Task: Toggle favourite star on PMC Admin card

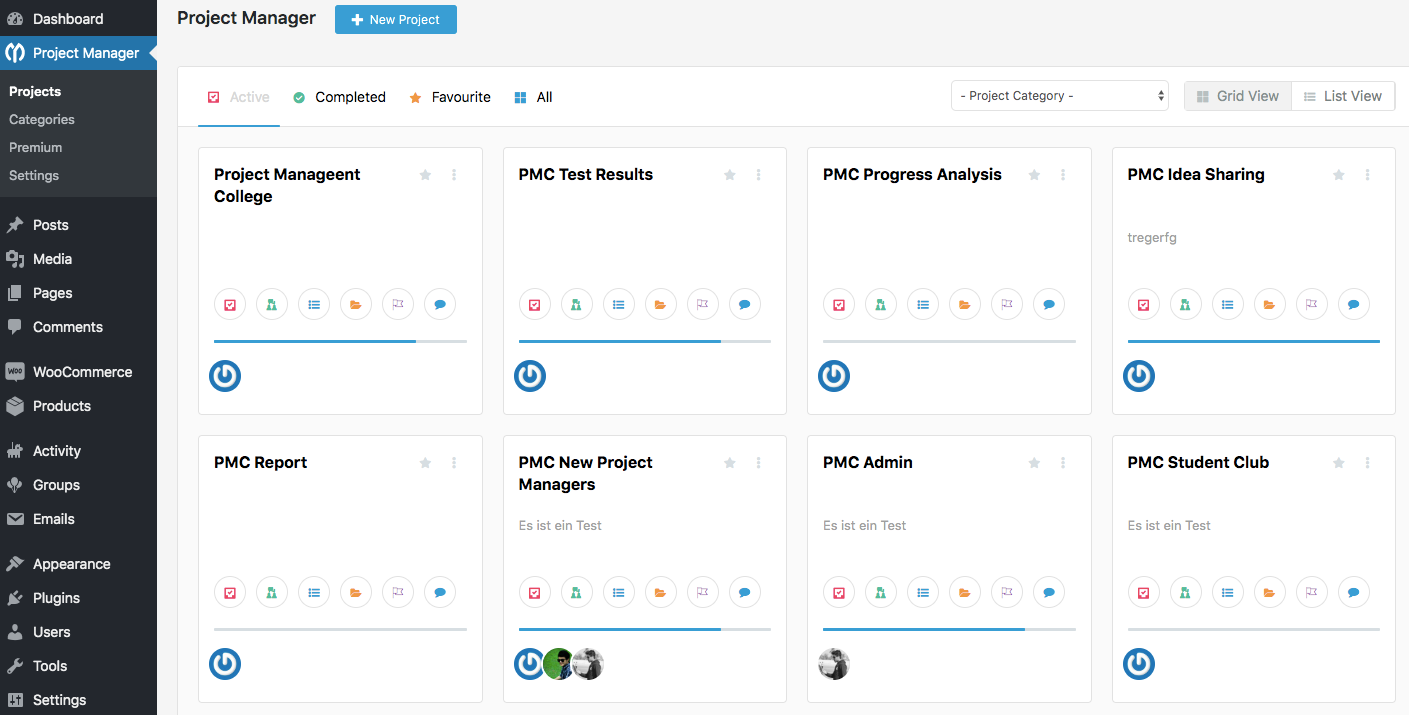Action: (1034, 463)
